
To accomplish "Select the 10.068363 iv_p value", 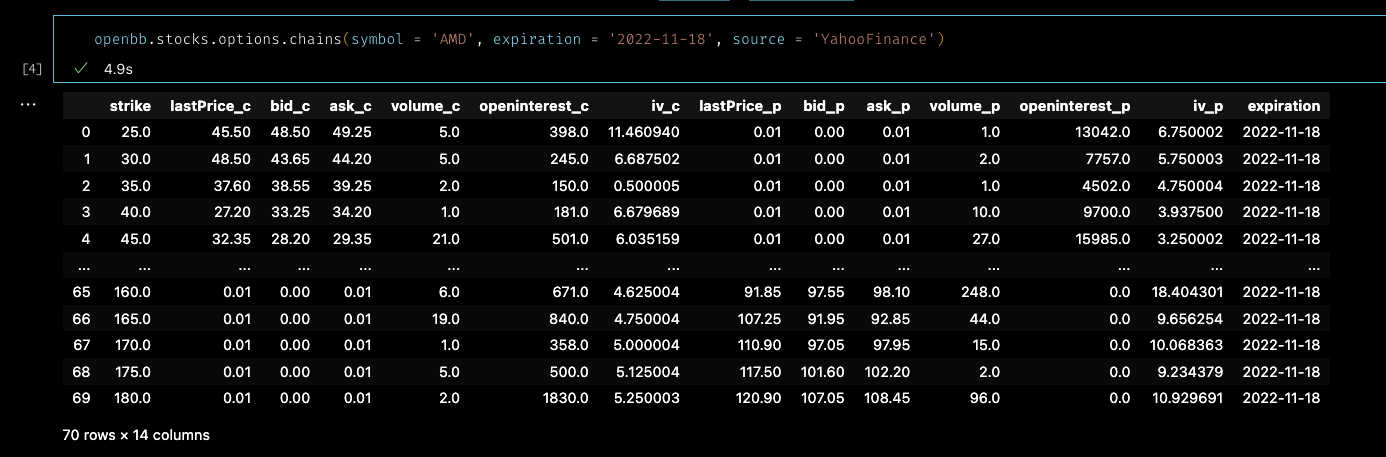I will [1185, 346].
